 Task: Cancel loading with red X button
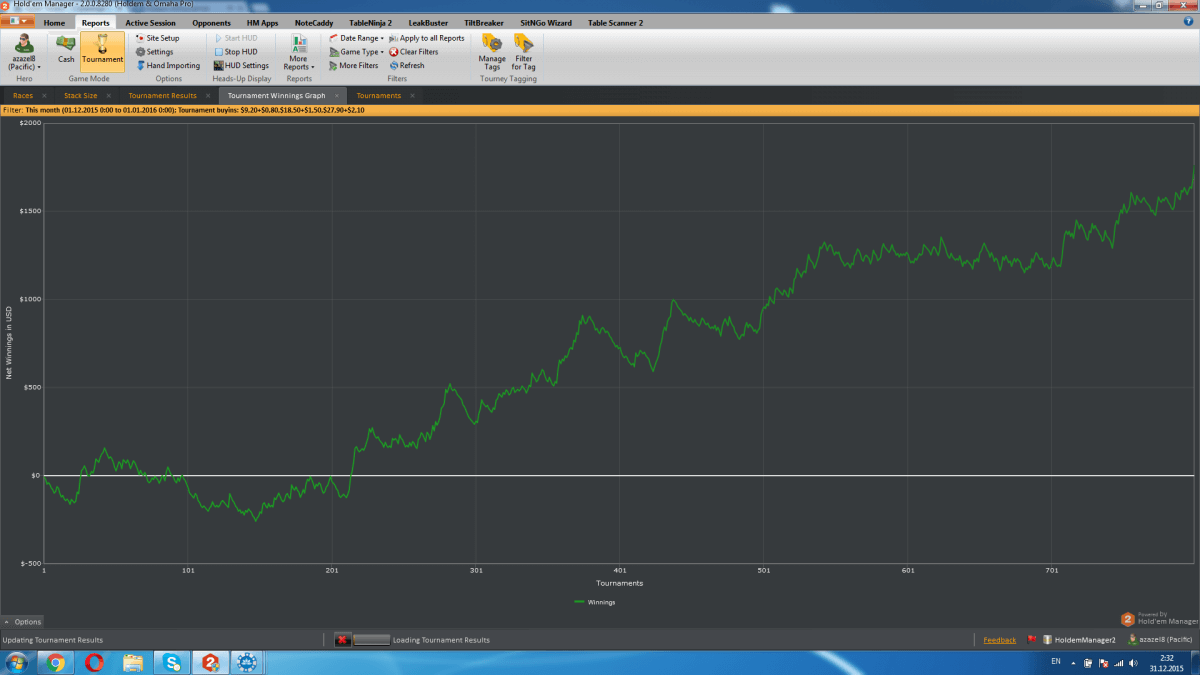(342, 640)
